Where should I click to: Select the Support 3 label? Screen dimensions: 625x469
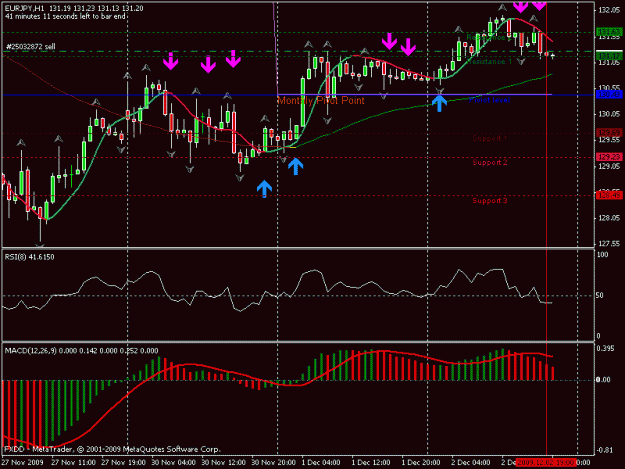pos(490,200)
